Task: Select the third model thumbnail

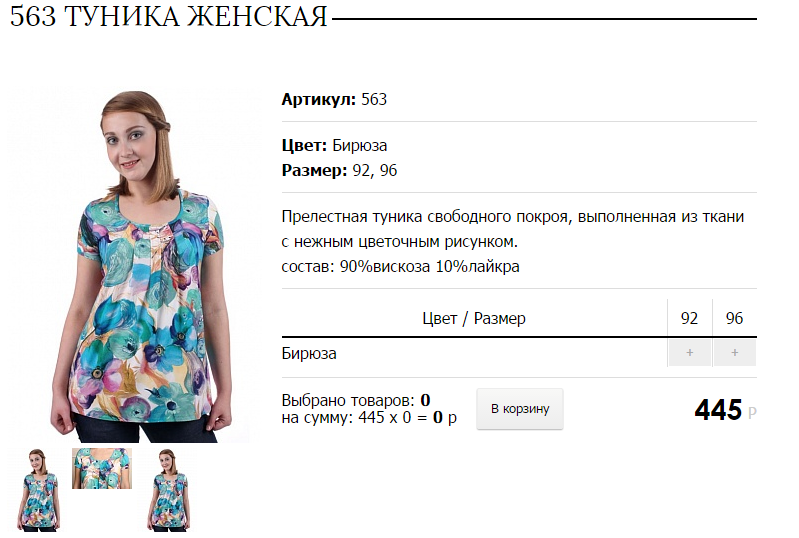Action: (x=168, y=490)
